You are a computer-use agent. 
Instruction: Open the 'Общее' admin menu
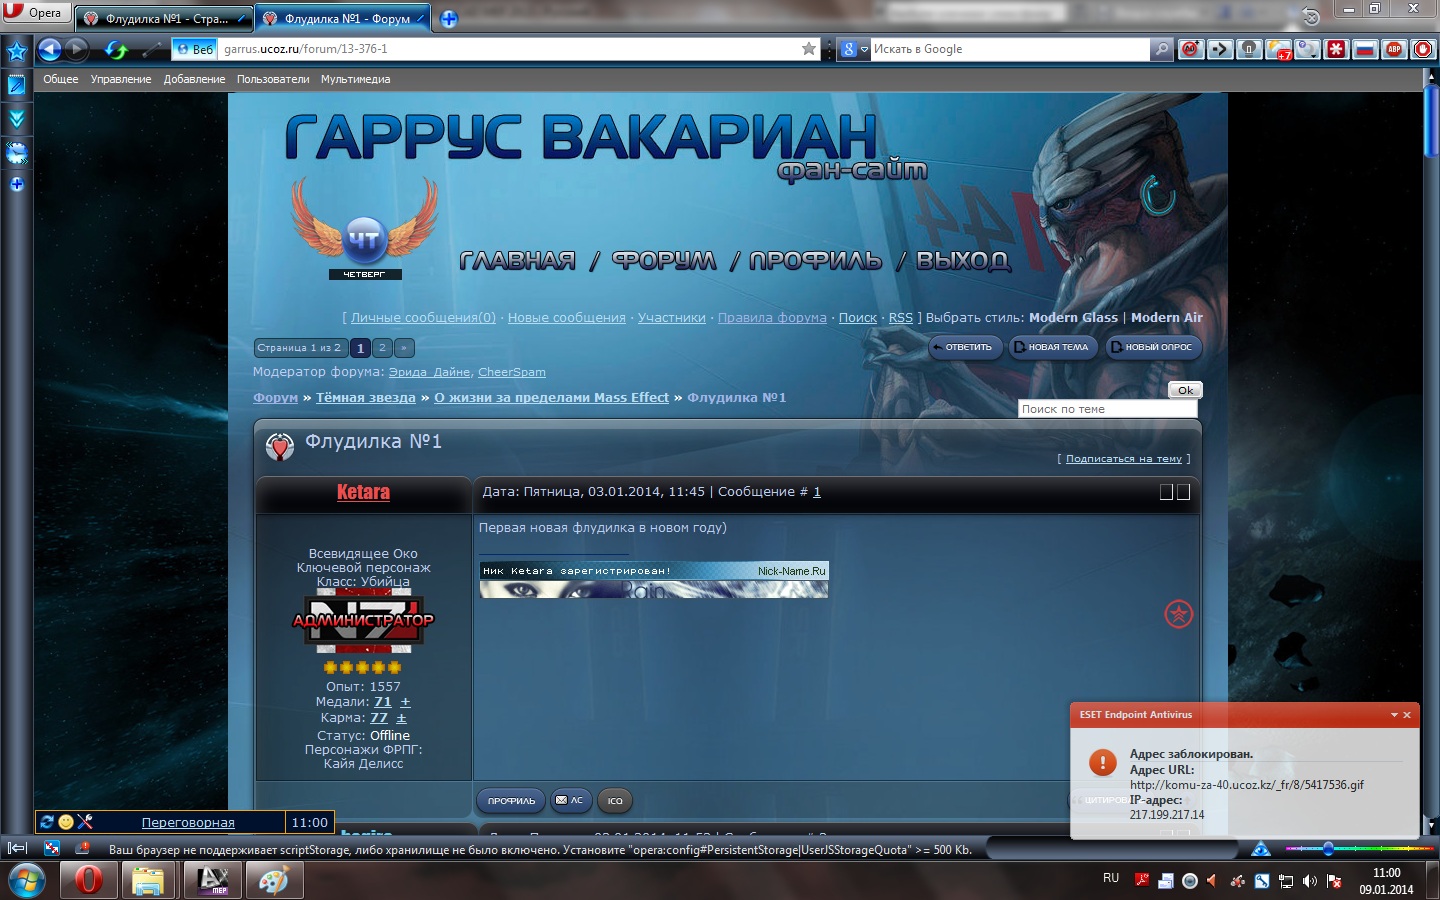[61, 79]
